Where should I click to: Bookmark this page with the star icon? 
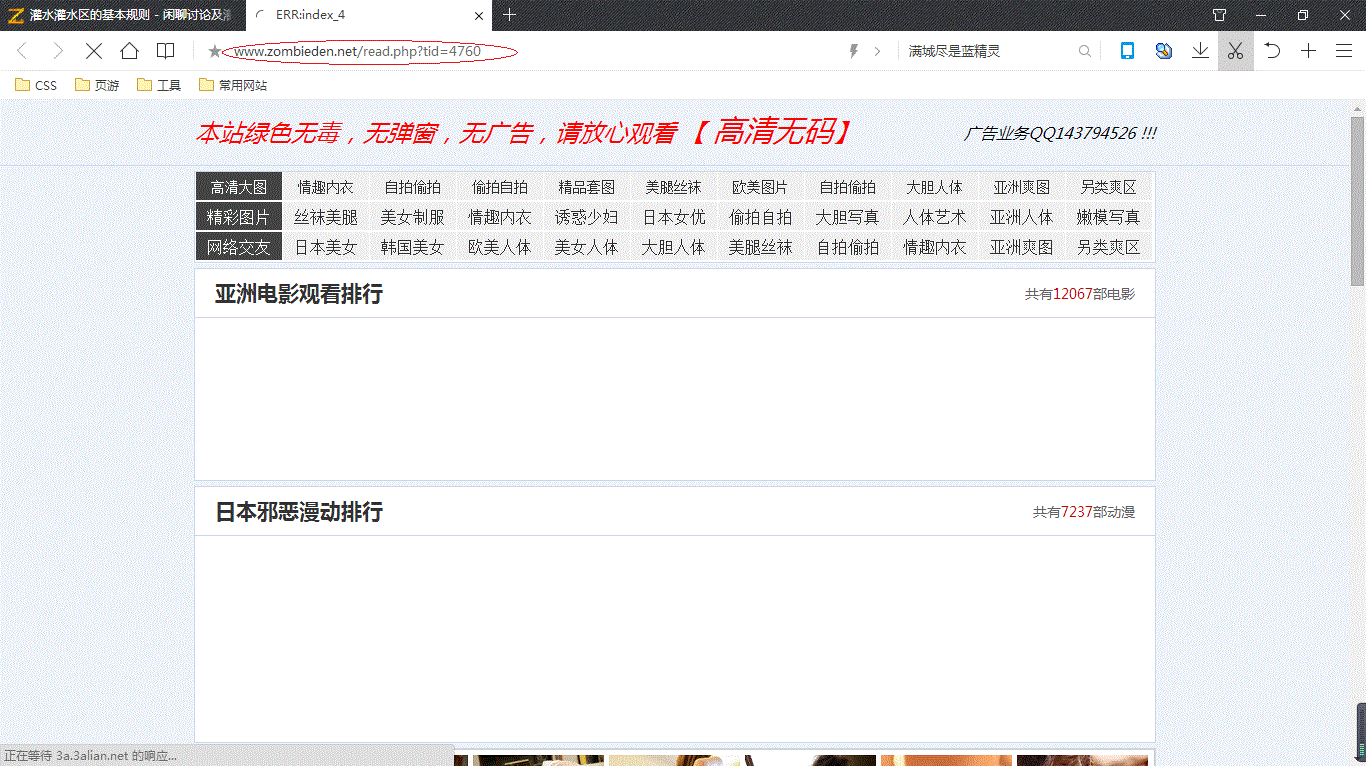coord(214,51)
